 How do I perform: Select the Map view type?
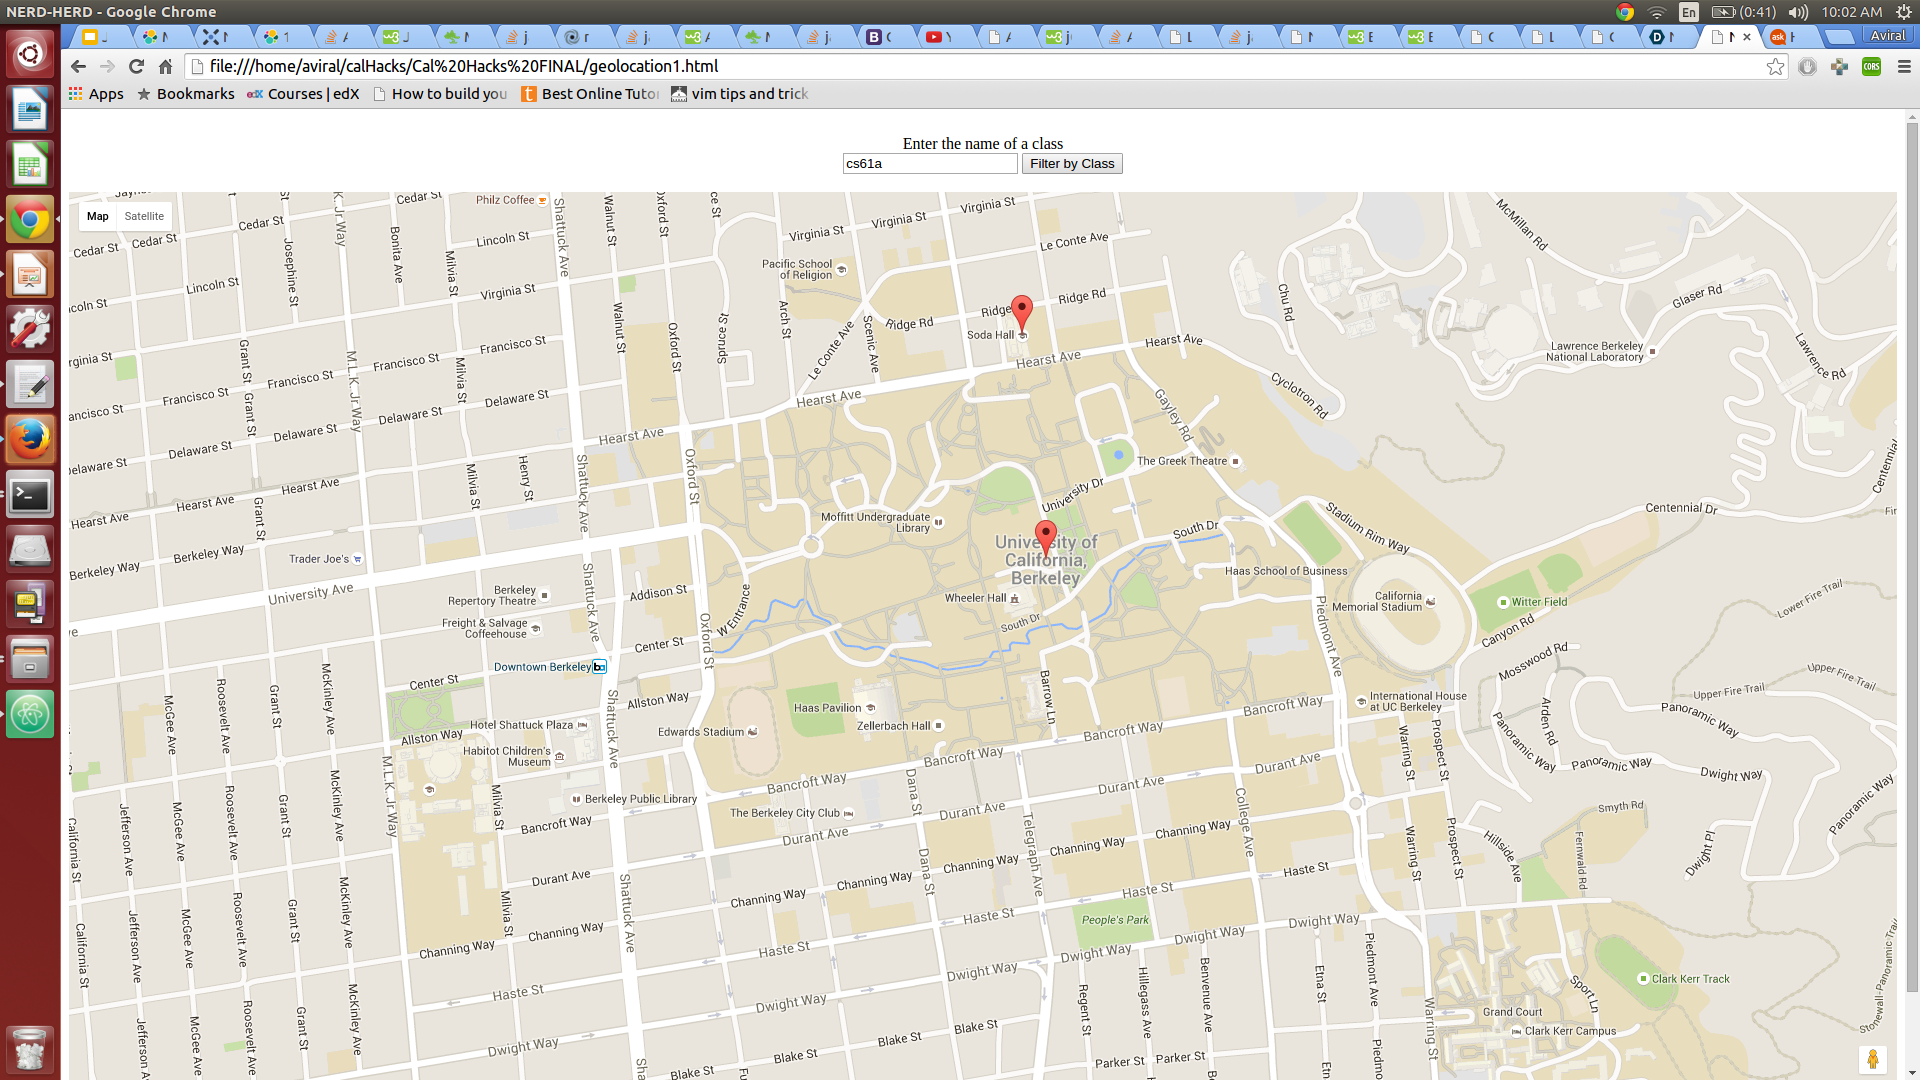(x=98, y=216)
